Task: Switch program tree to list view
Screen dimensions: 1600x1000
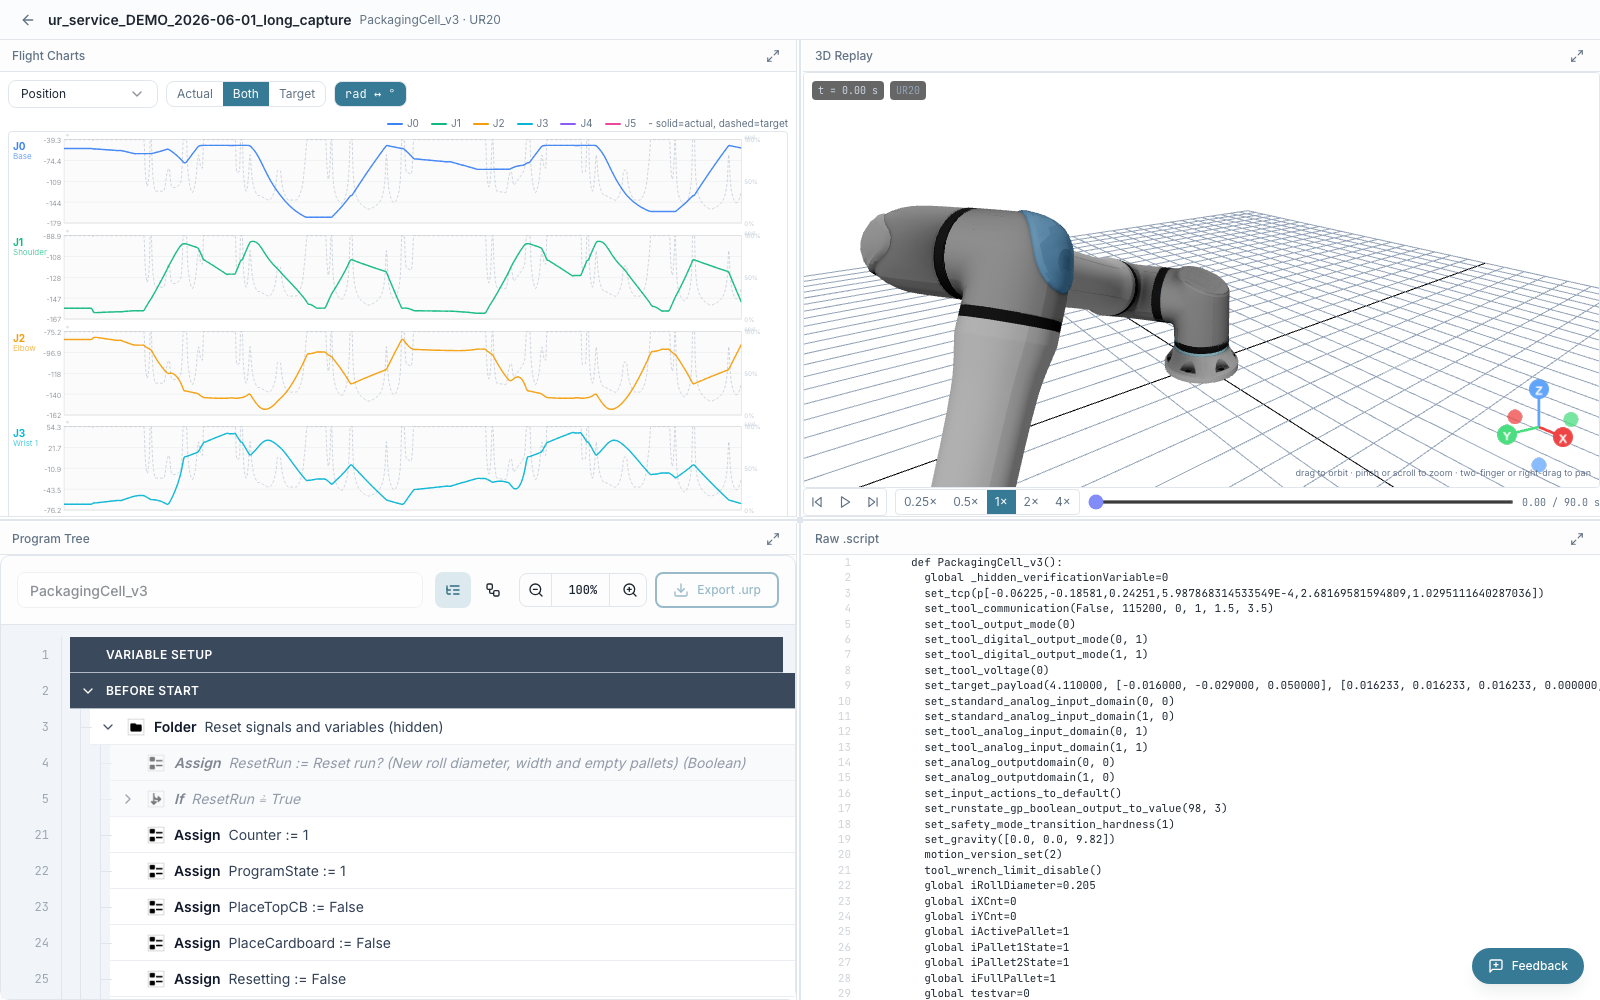Action: [453, 590]
